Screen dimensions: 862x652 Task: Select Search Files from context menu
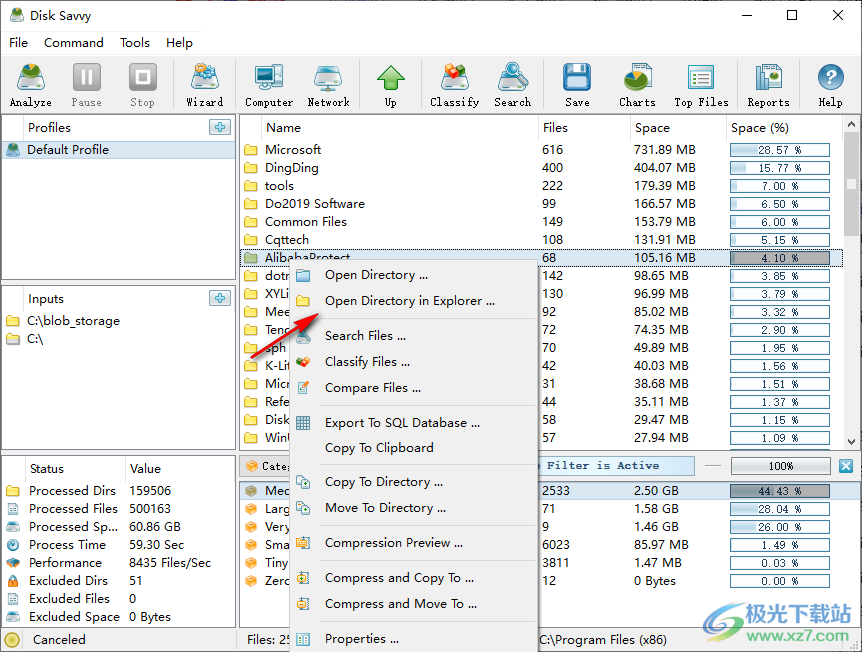click(413, 336)
